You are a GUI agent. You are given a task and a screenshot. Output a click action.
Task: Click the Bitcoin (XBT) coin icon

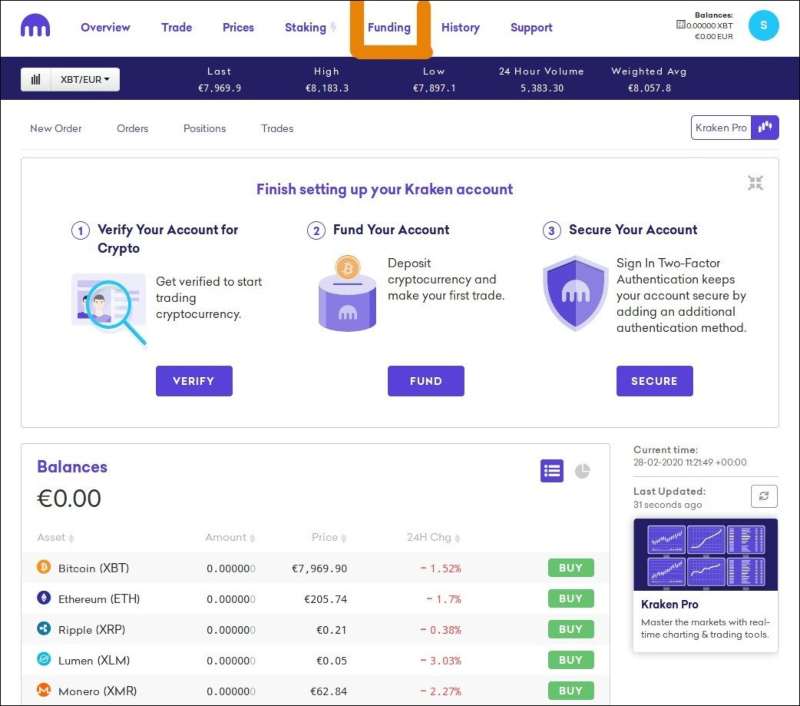click(44, 568)
